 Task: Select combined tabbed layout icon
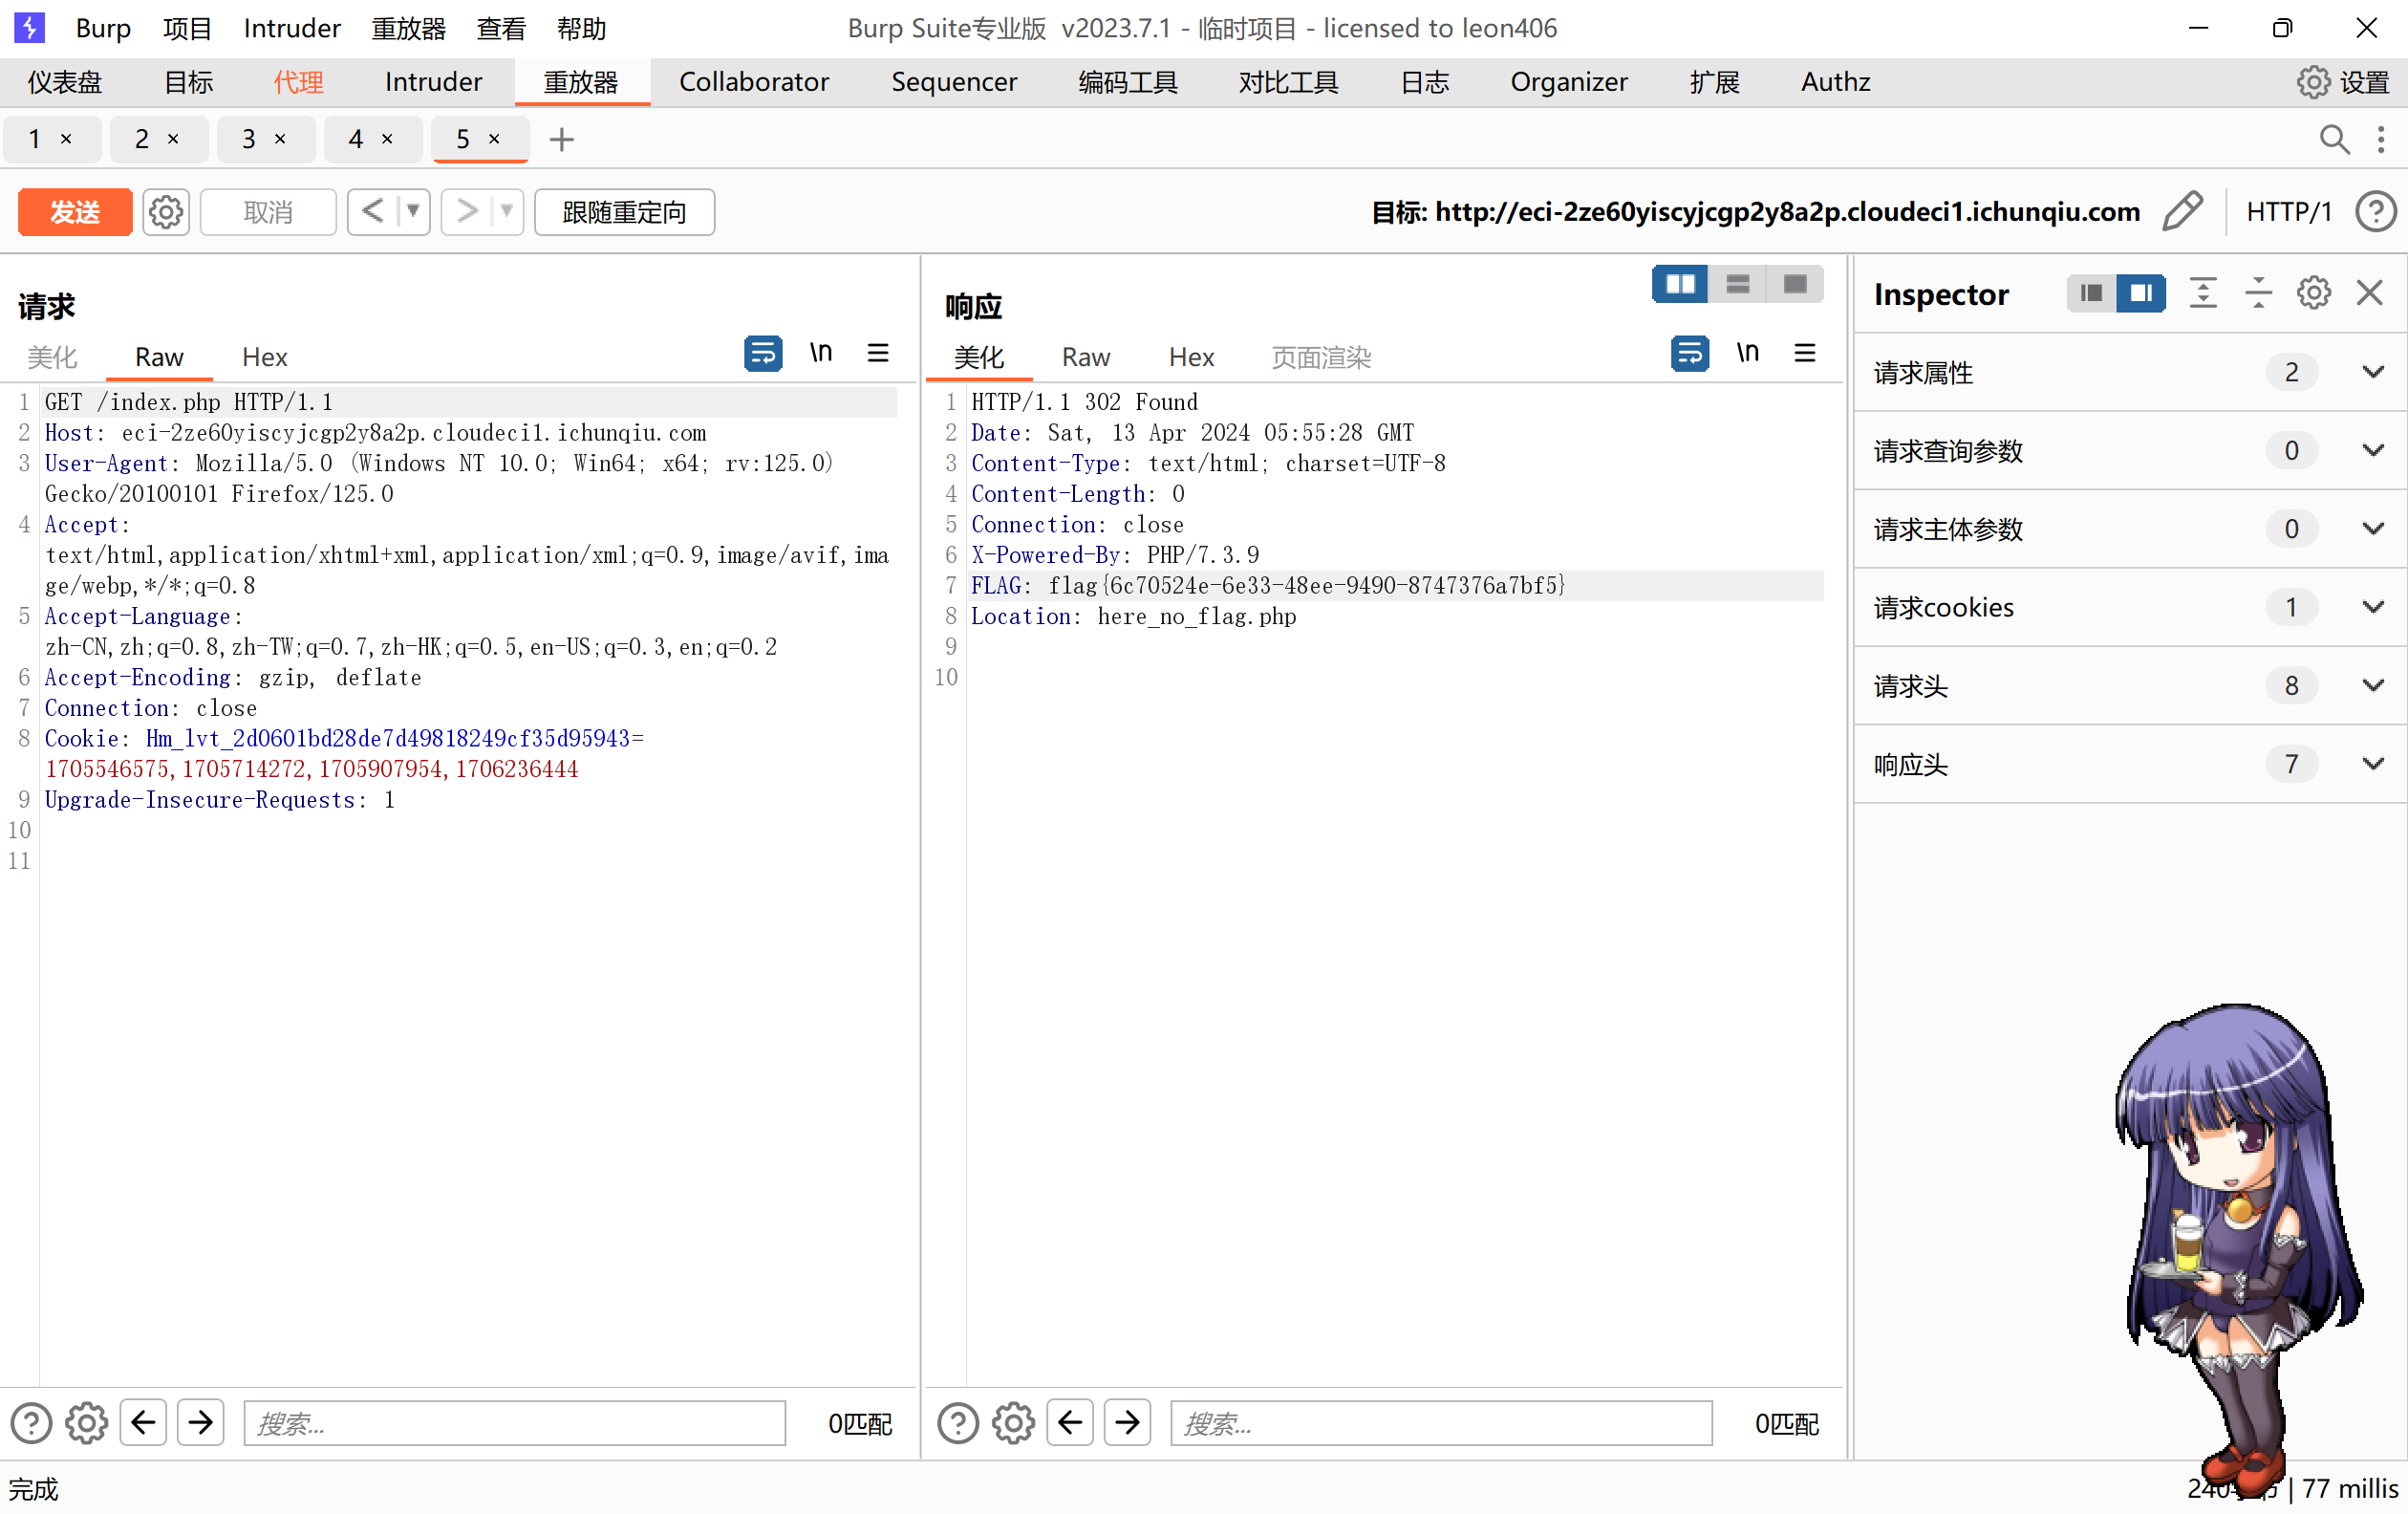click(1795, 284)
